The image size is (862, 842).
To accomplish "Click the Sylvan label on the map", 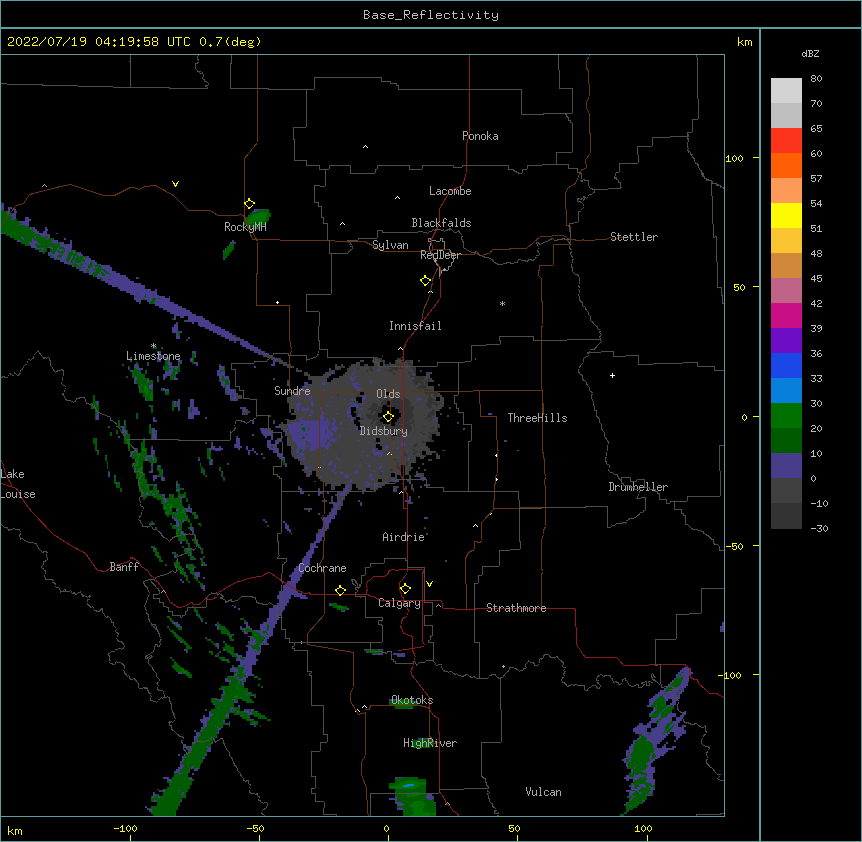I will tap(390, 245).
